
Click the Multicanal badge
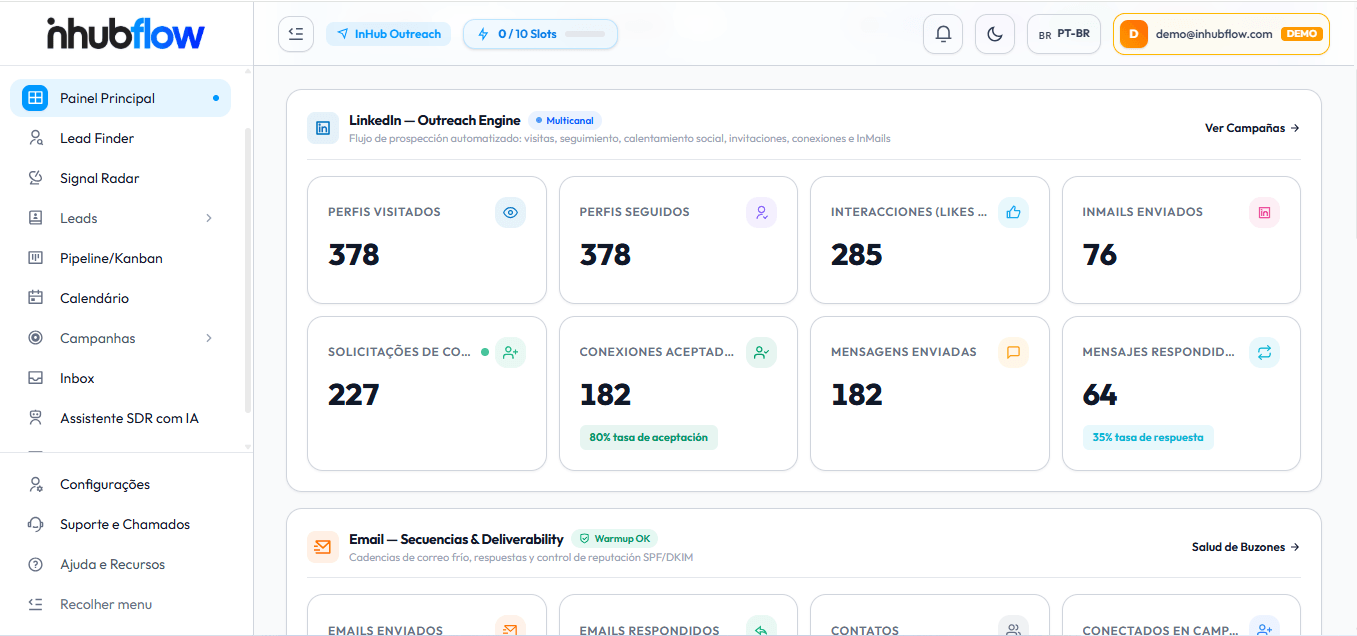click(x=564, y=120)
